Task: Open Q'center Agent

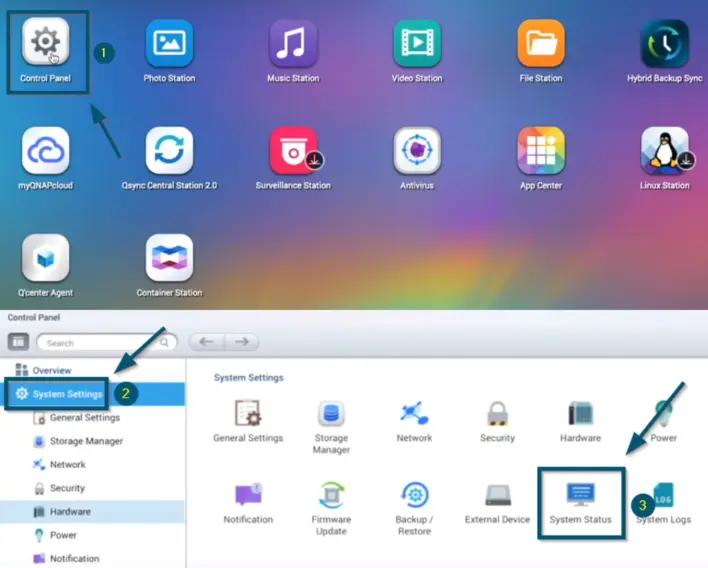Action: [x=46, y=258]
